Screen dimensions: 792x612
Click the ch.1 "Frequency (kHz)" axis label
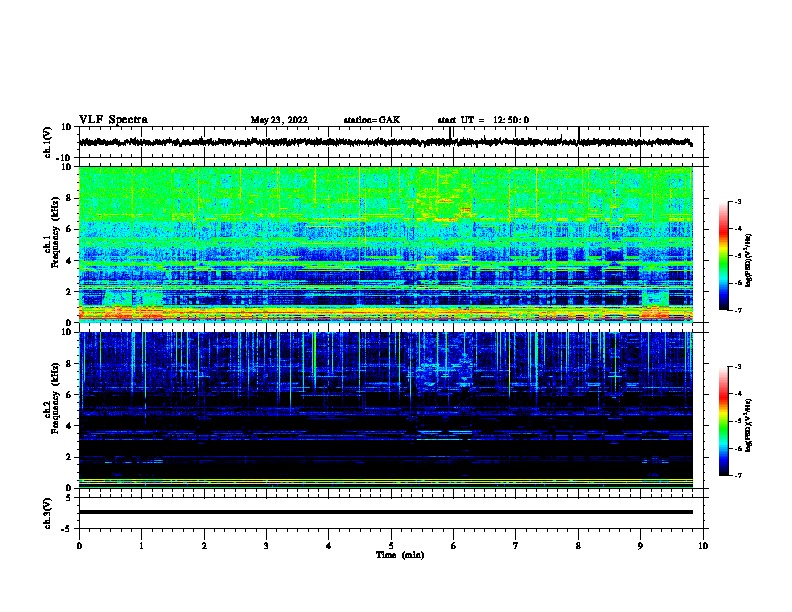click(55, 232)
